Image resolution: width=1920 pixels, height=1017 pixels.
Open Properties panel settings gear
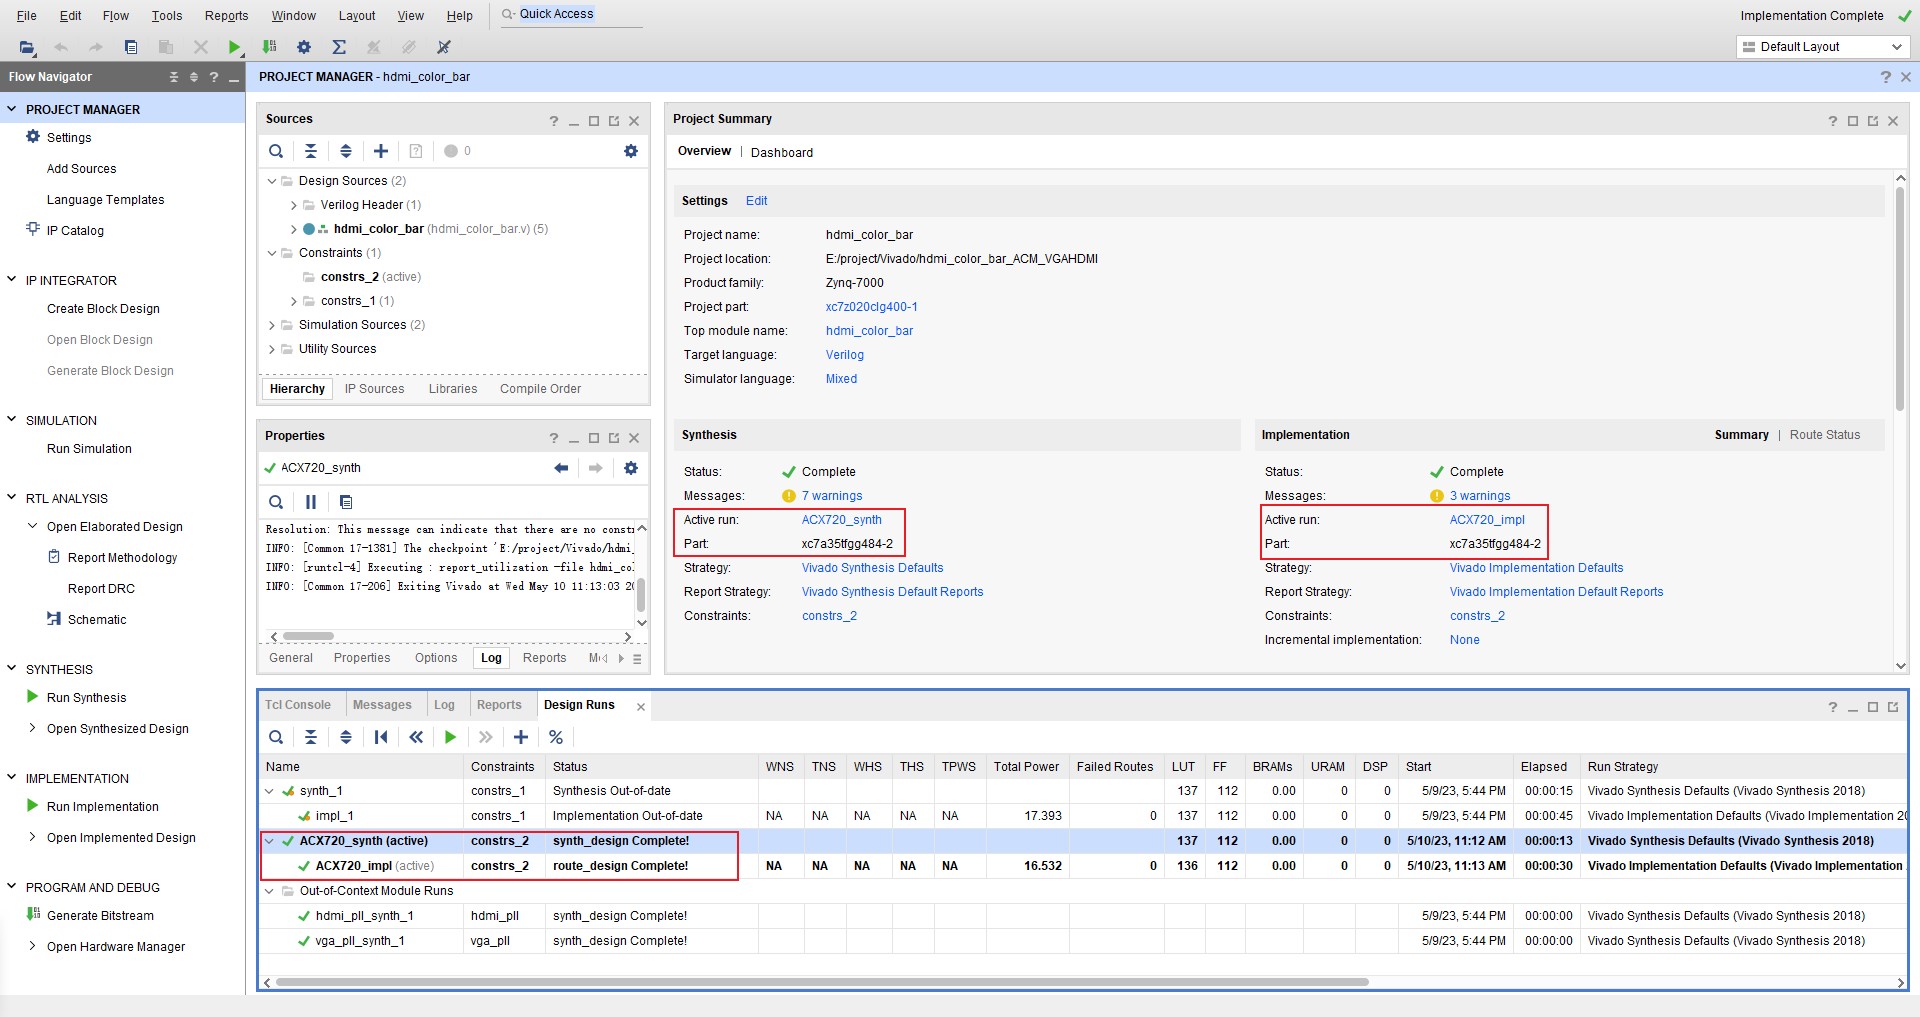pyautogui.click(x=631, y=468)
